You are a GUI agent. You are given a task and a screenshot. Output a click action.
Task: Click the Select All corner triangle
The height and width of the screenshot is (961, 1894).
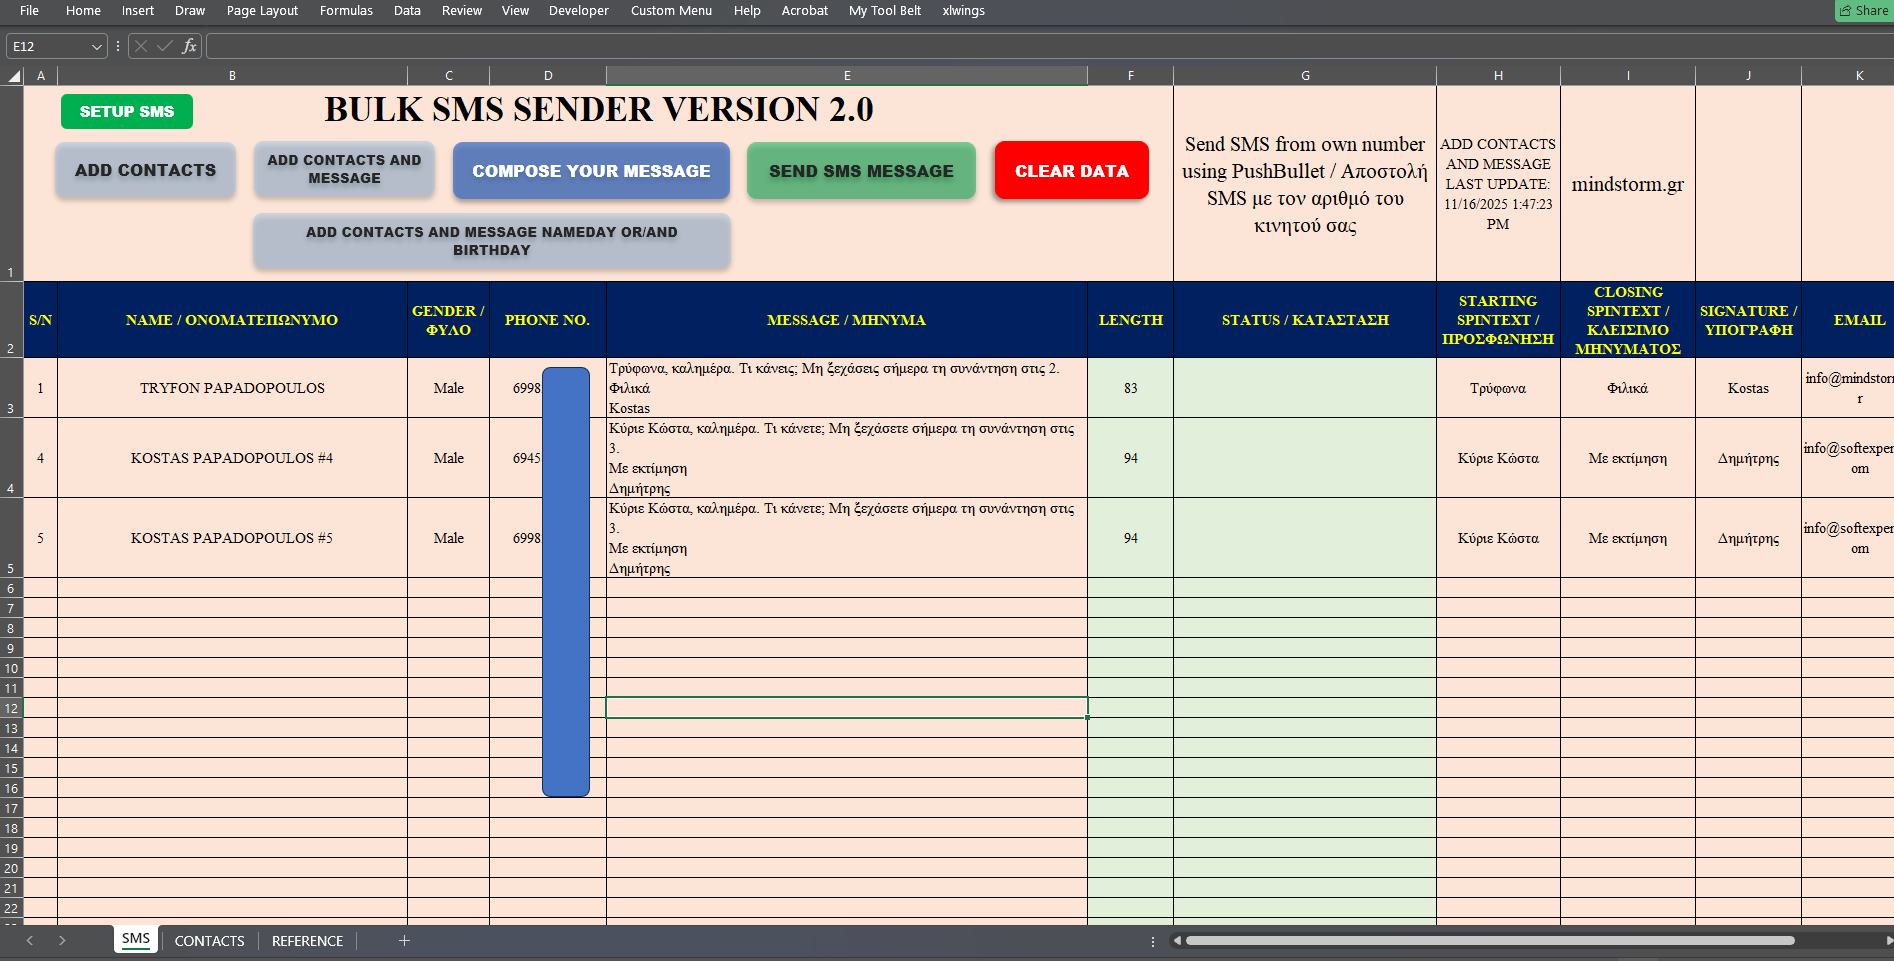point(14,76)
